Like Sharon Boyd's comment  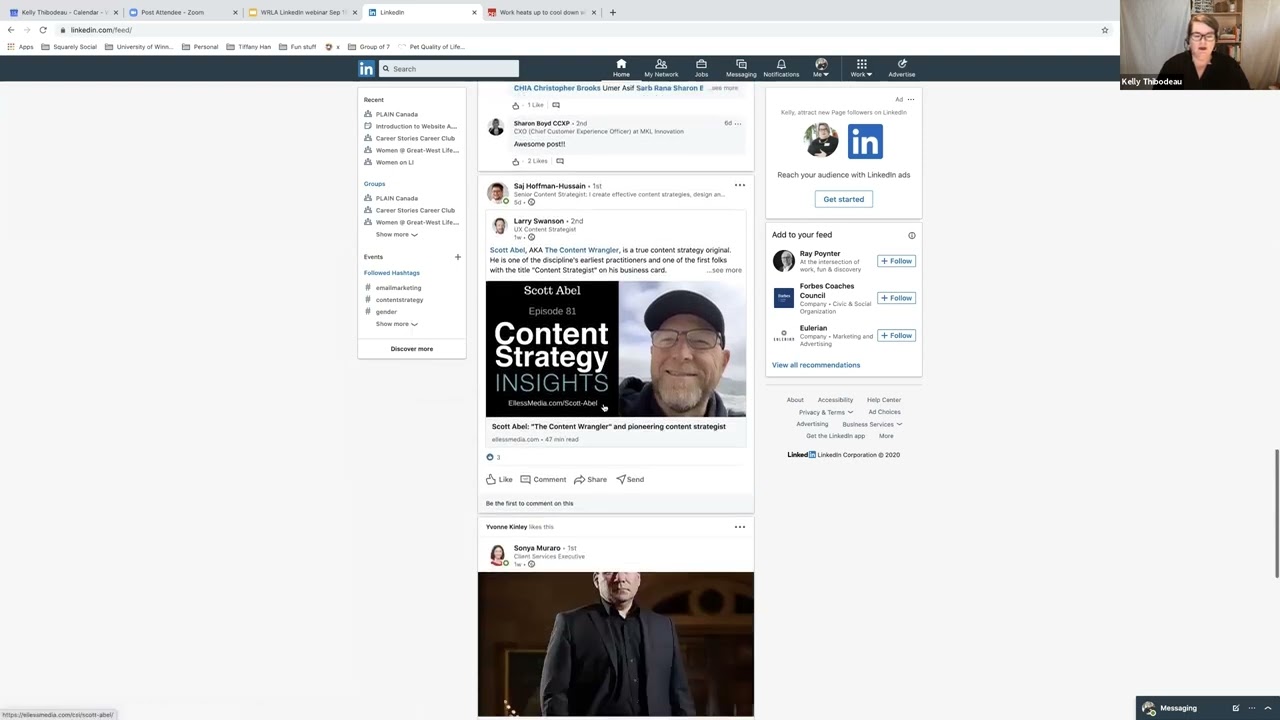[x=516, y=161]
